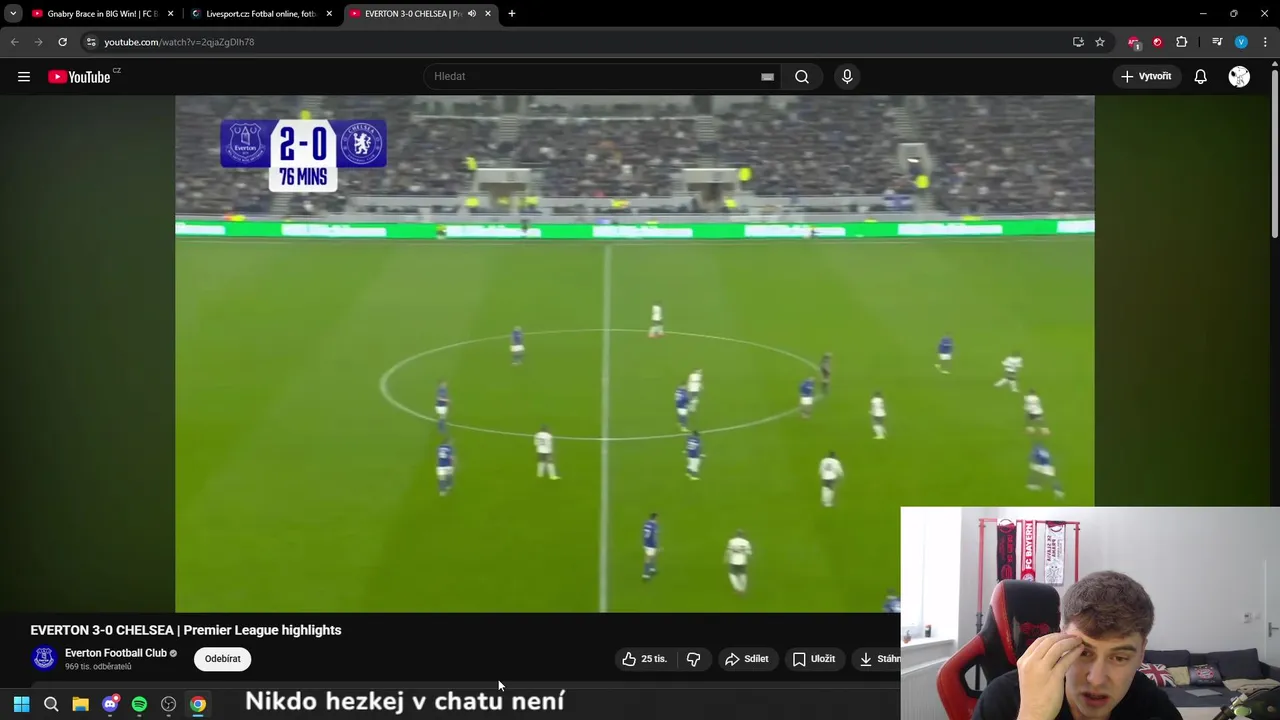Open the YouTube account avatar menu
Image resolution: width=1280 pixels, height=720 pixels.
tap(1239, 76)
